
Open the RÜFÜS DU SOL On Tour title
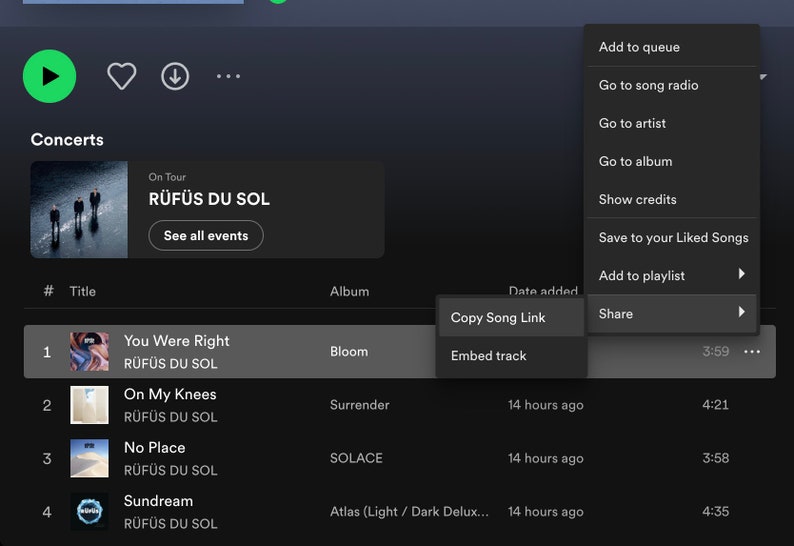point(209,199)
